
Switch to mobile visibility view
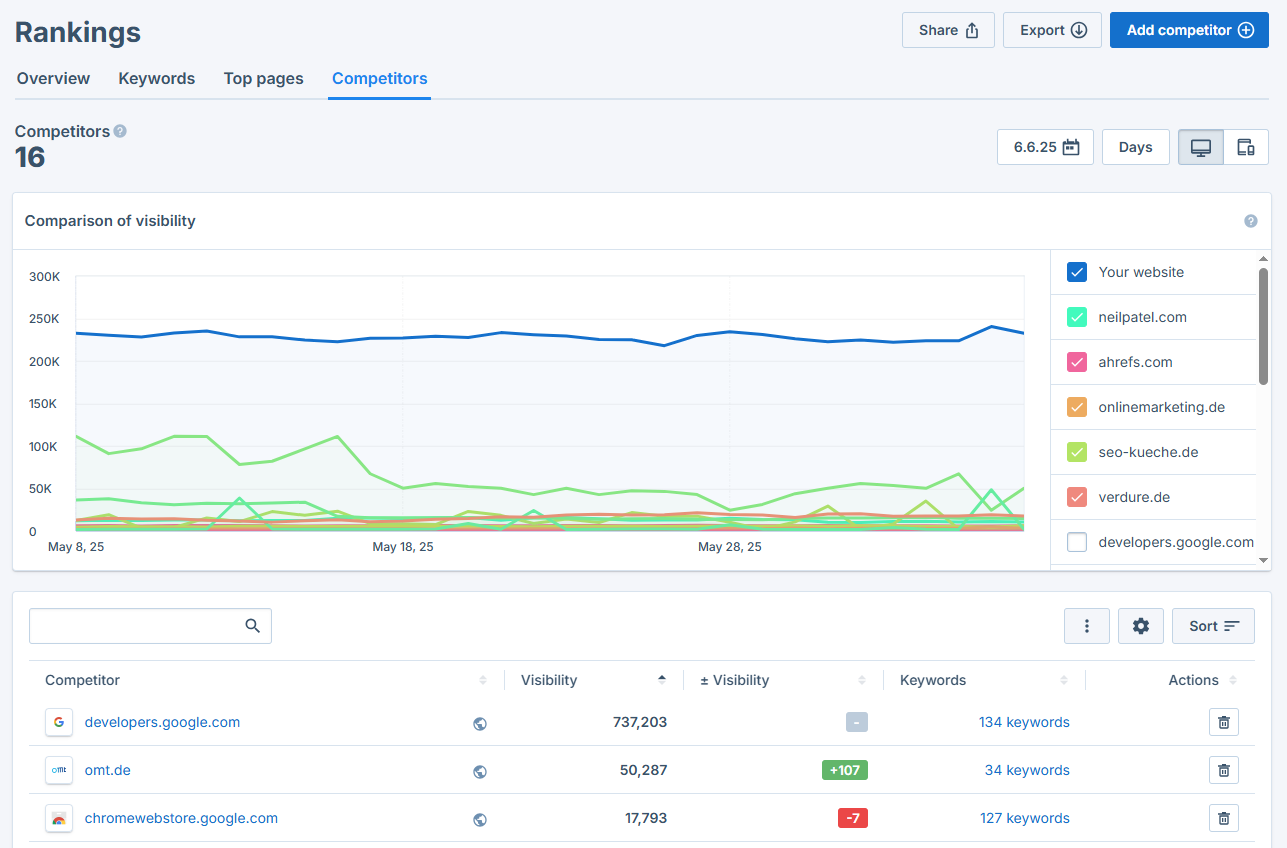(x=1246, y=146)
